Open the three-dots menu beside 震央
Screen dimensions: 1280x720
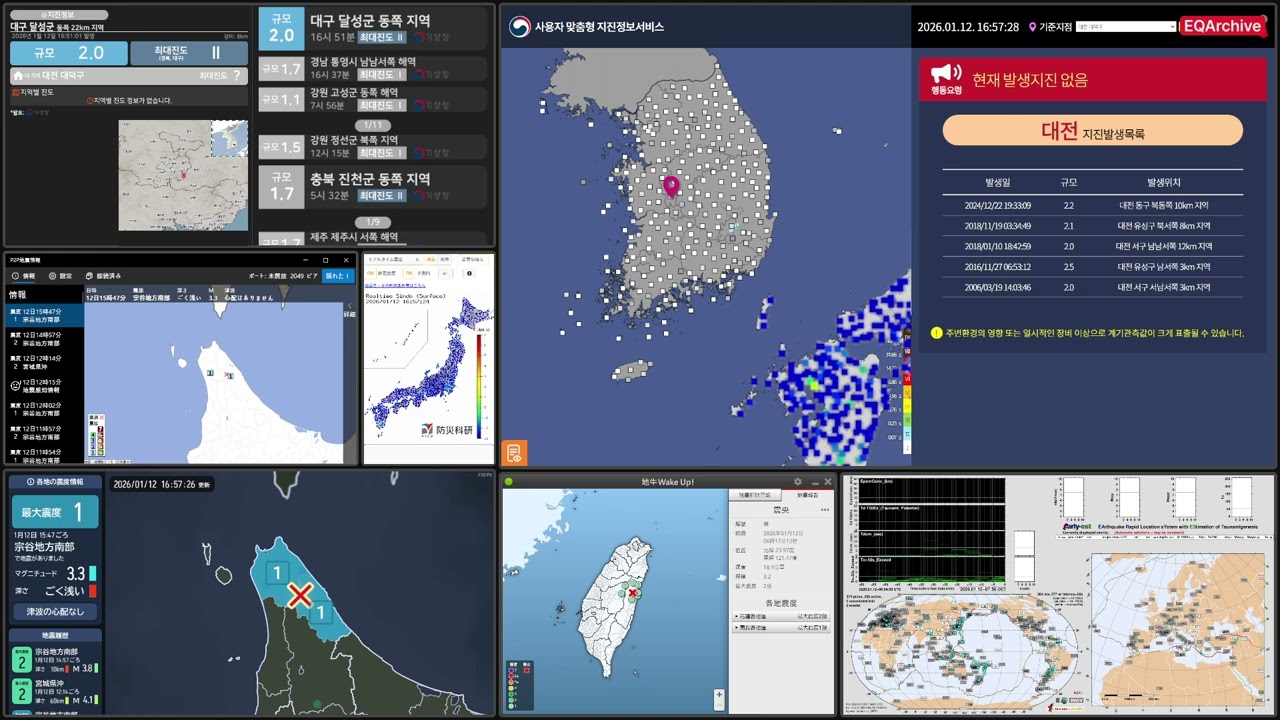(824, 510)
